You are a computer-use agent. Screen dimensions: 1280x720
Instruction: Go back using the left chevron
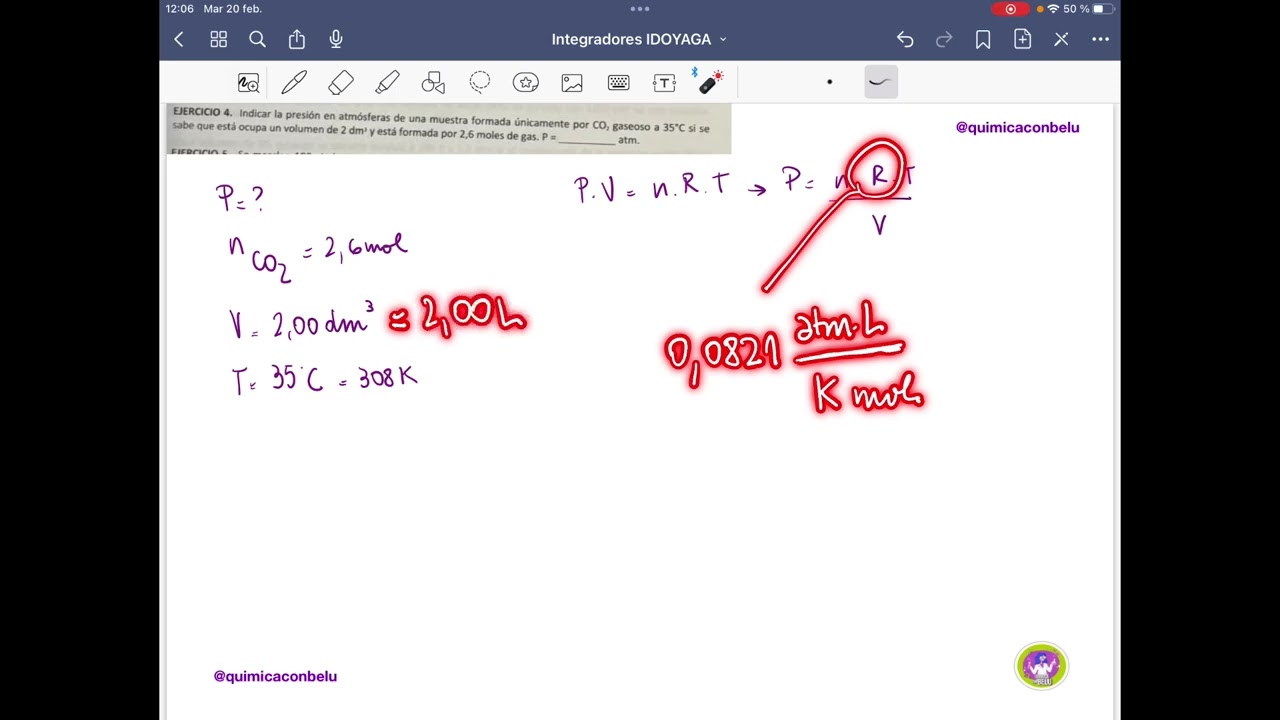coord(179,39)
